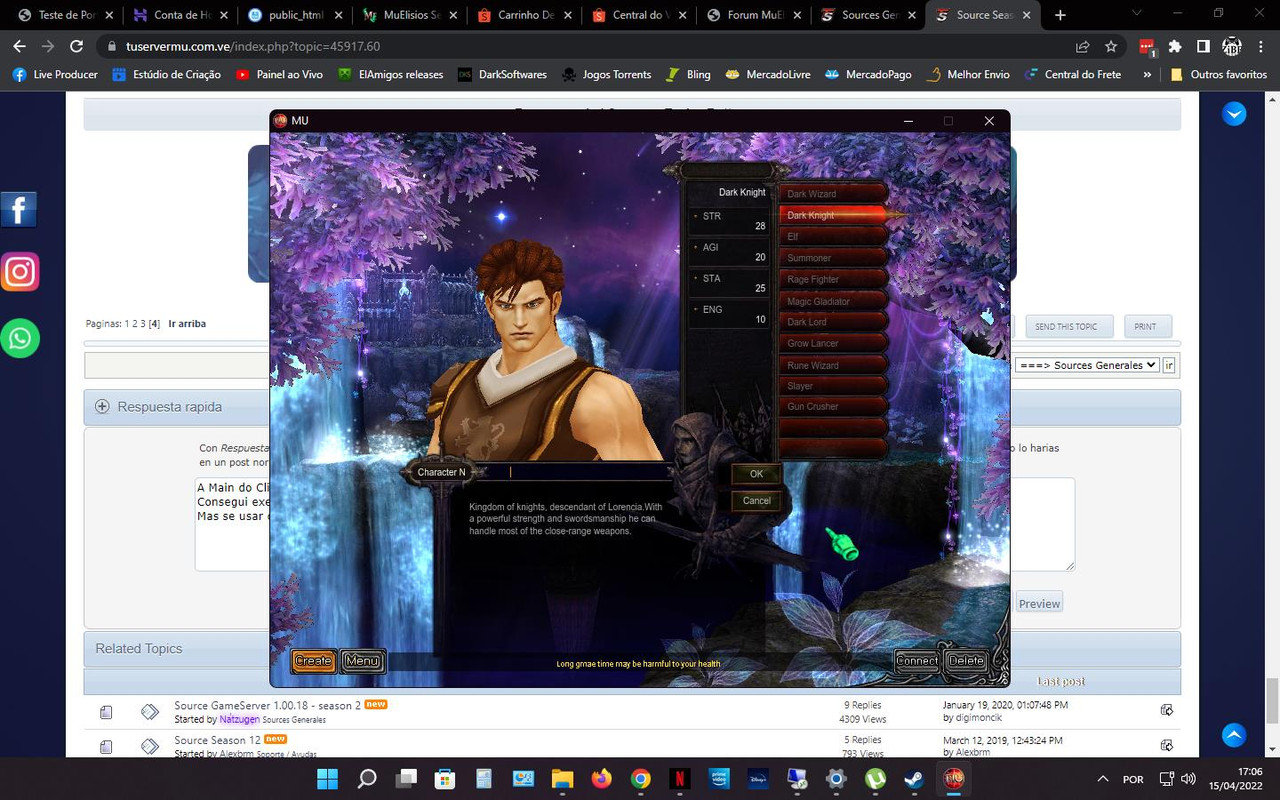1280x800 pixels.
Task: Open the Natzugen user profile link
Action: pos(239,719)
